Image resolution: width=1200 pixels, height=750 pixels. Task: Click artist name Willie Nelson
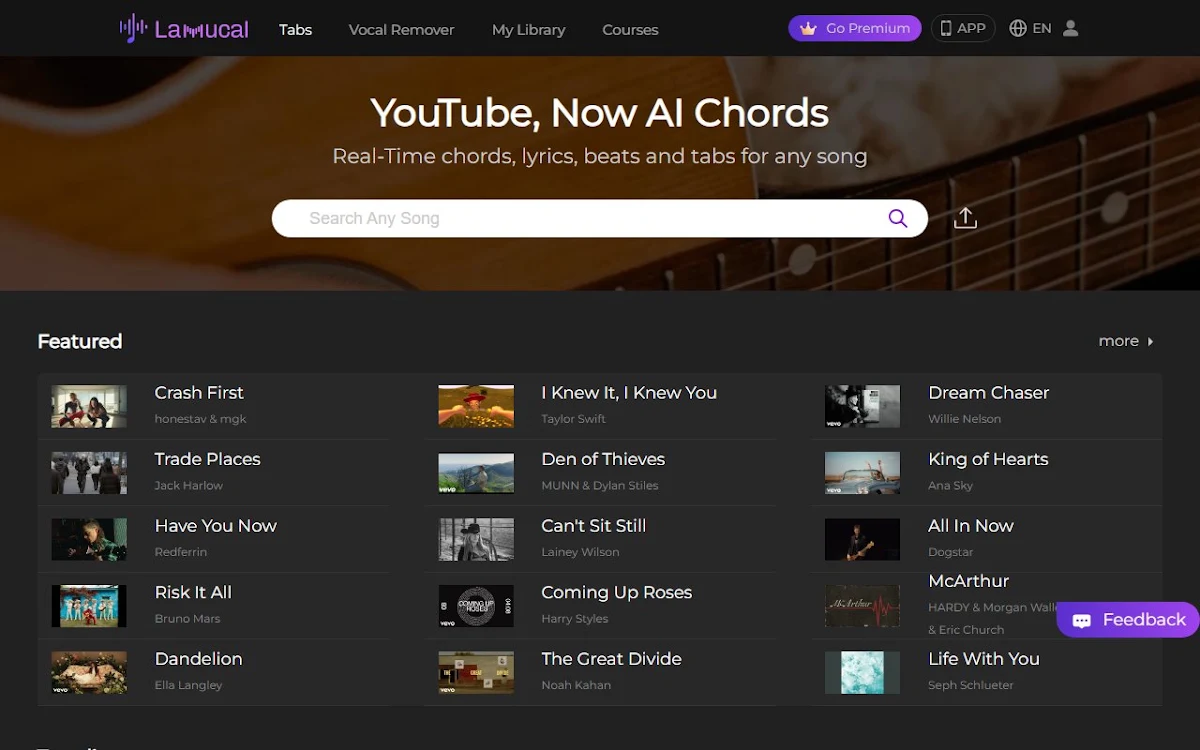tap(964, 419)
